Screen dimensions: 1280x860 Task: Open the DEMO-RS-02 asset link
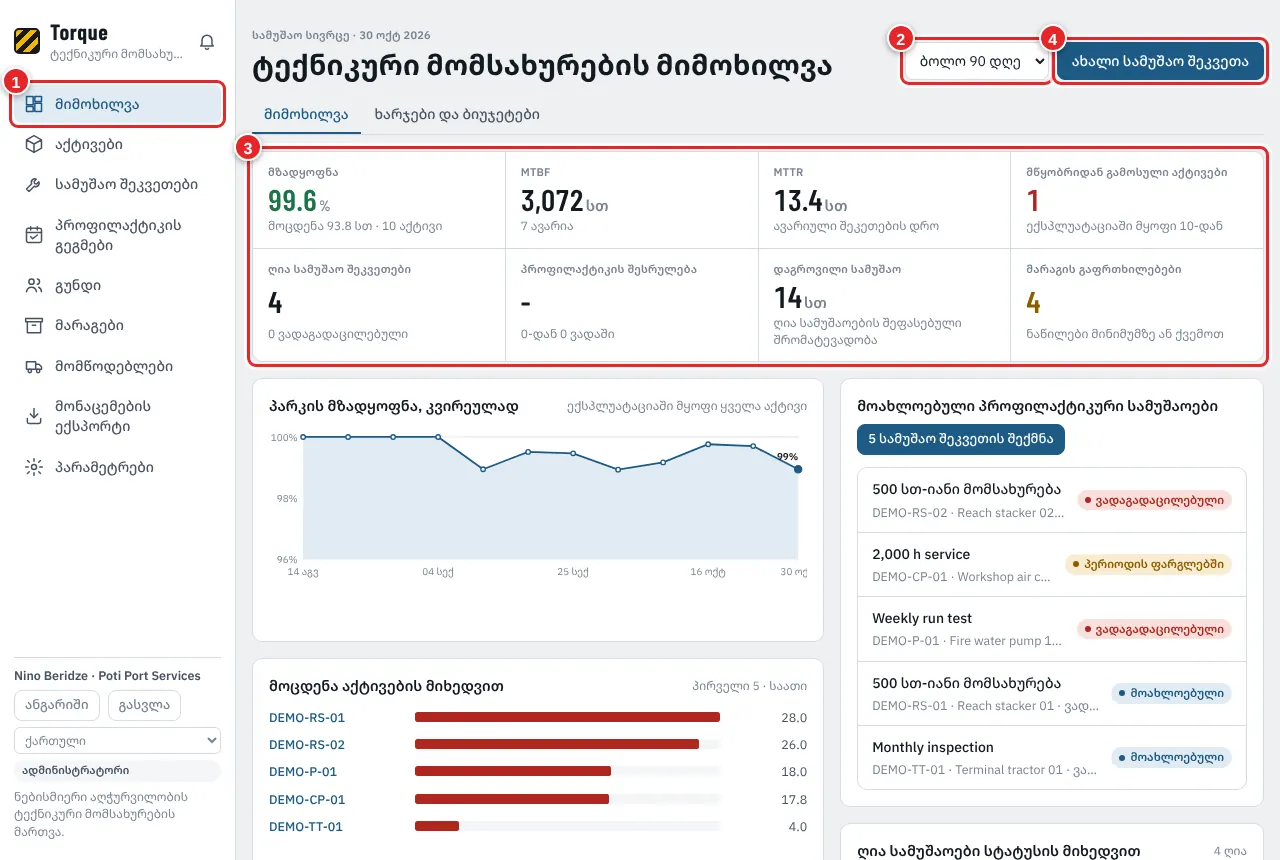pyautogui.click(x=307, y=745)
